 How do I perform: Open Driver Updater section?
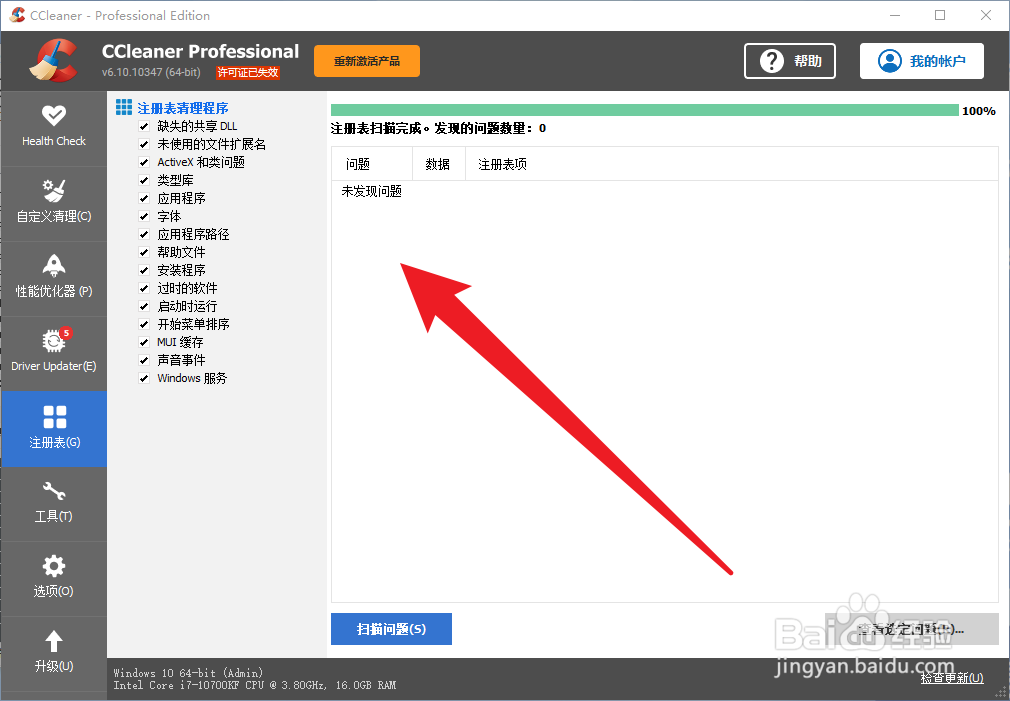pyautogui.click(x=53, y=352)
